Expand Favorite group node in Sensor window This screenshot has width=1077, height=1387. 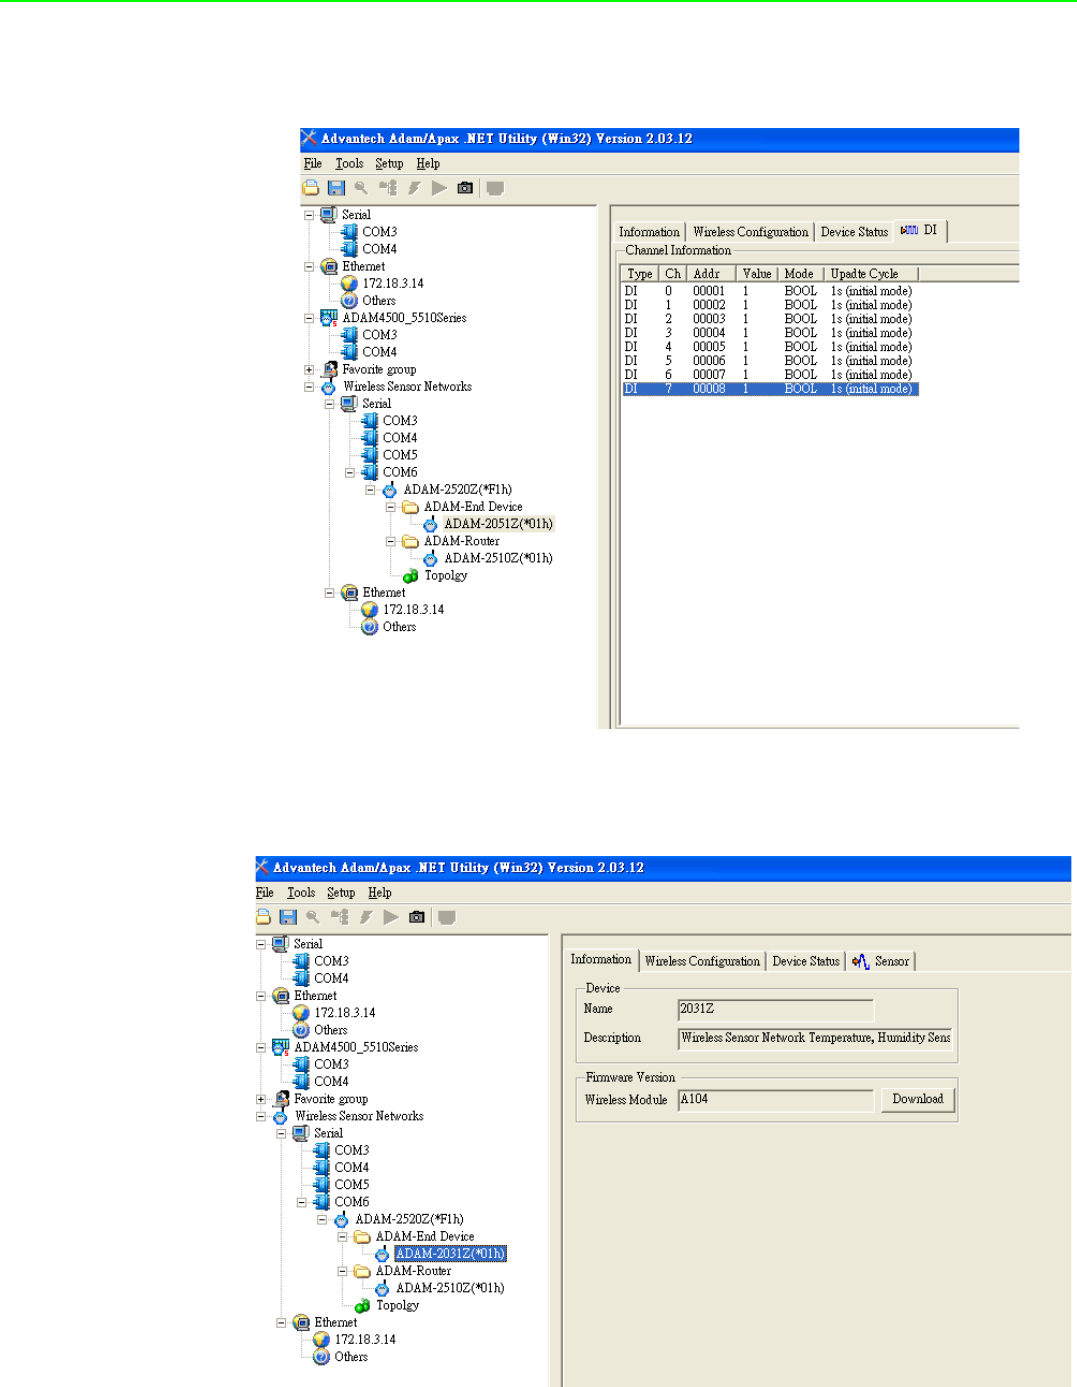click(x=261, y=1099)
